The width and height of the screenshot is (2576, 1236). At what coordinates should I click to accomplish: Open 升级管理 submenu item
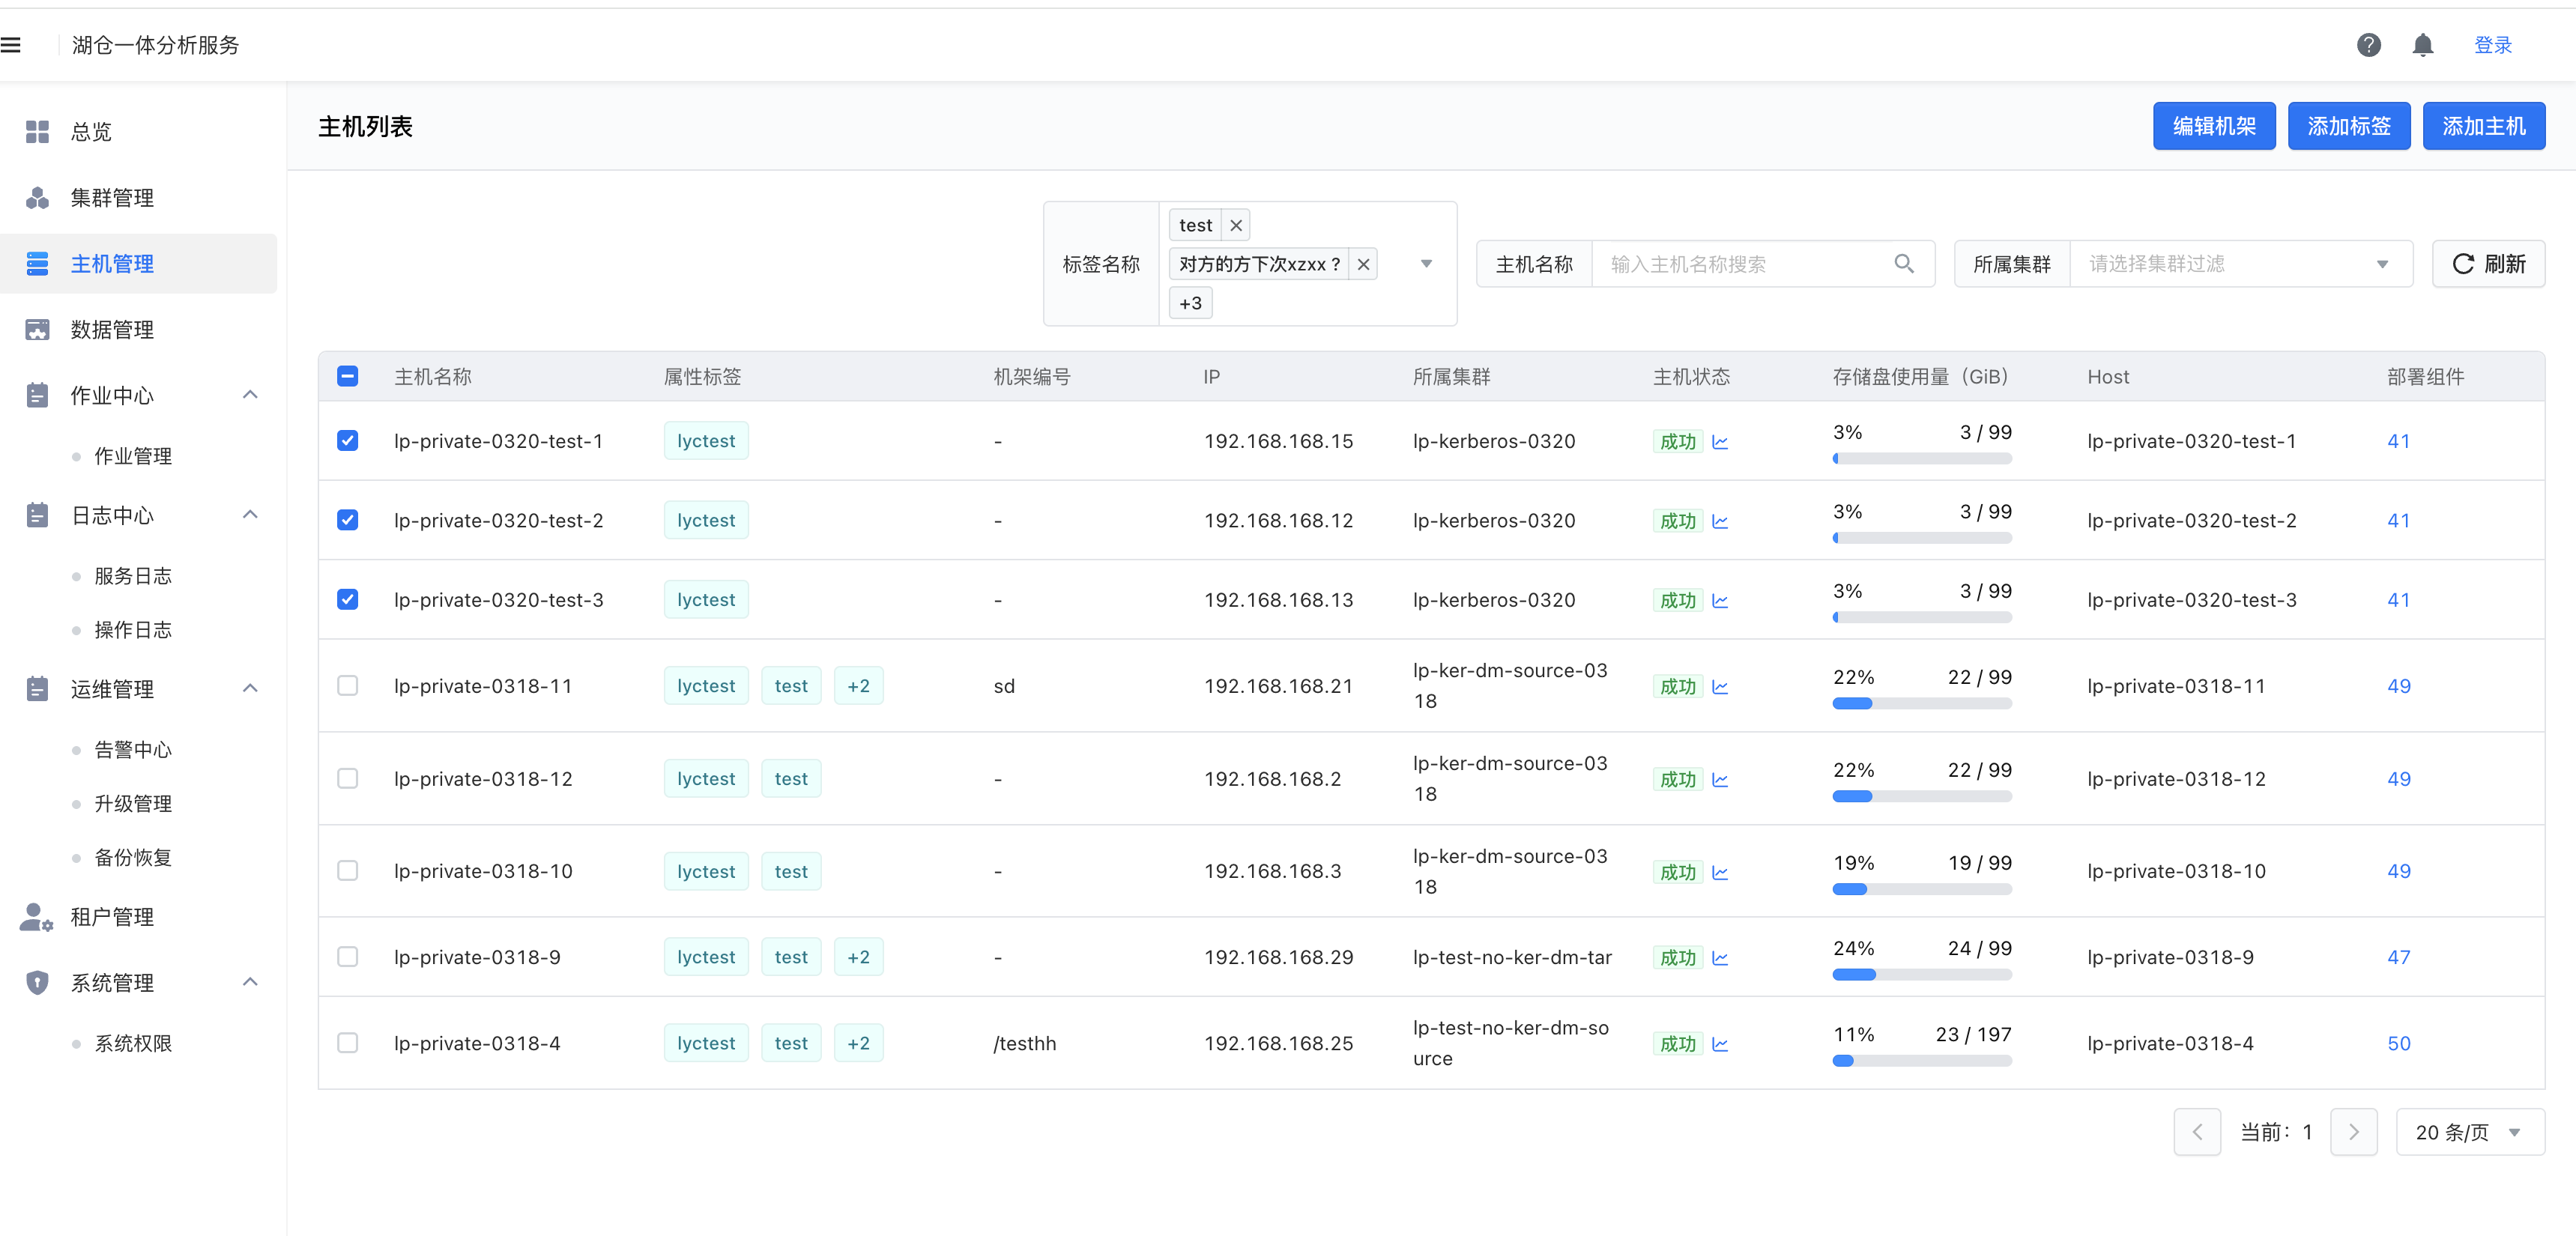133,804
